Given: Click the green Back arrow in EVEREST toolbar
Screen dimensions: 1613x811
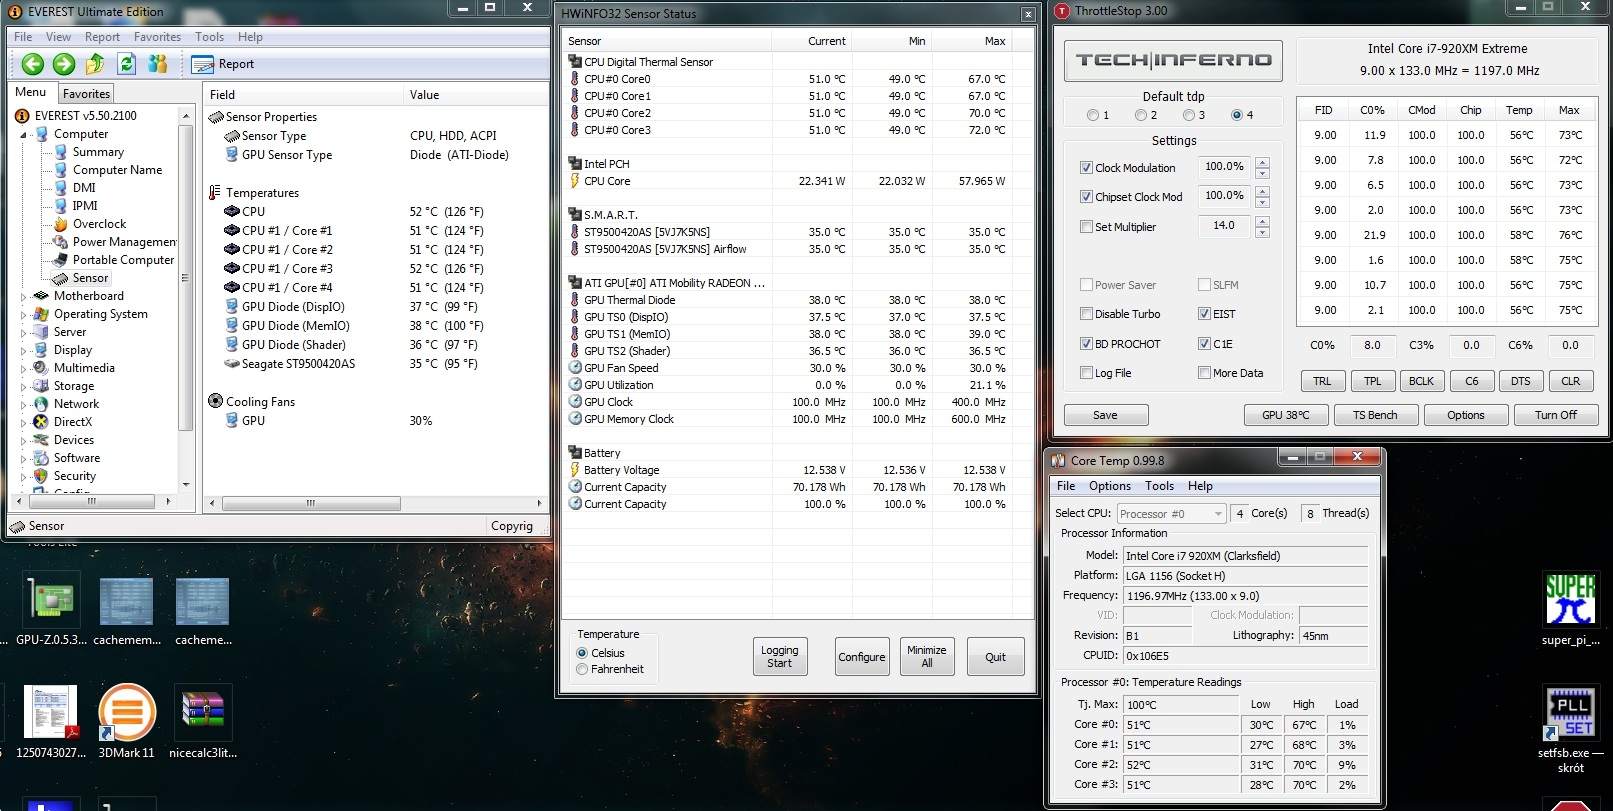Looking at the screenshot, I should point(33,64).
